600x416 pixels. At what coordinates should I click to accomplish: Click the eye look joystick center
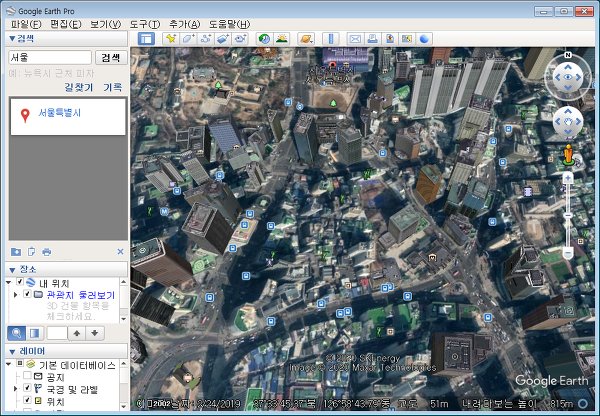pyautogui.click(x=568, y=77)
